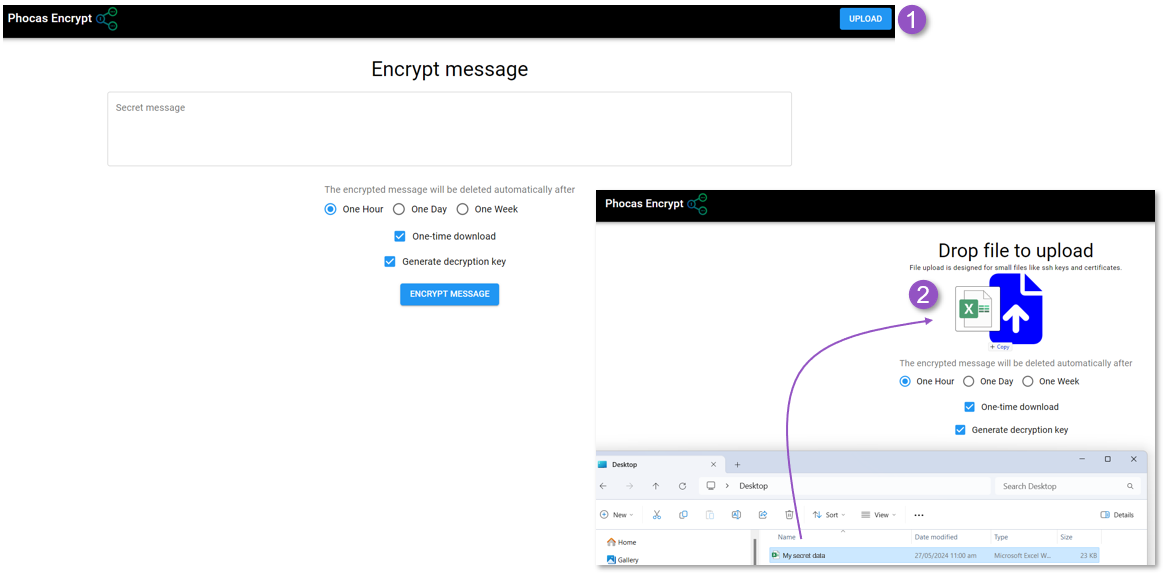Refresh the Desktop folder in File Explorer
The image size is (1171, 575).
[x=683, y=486]
